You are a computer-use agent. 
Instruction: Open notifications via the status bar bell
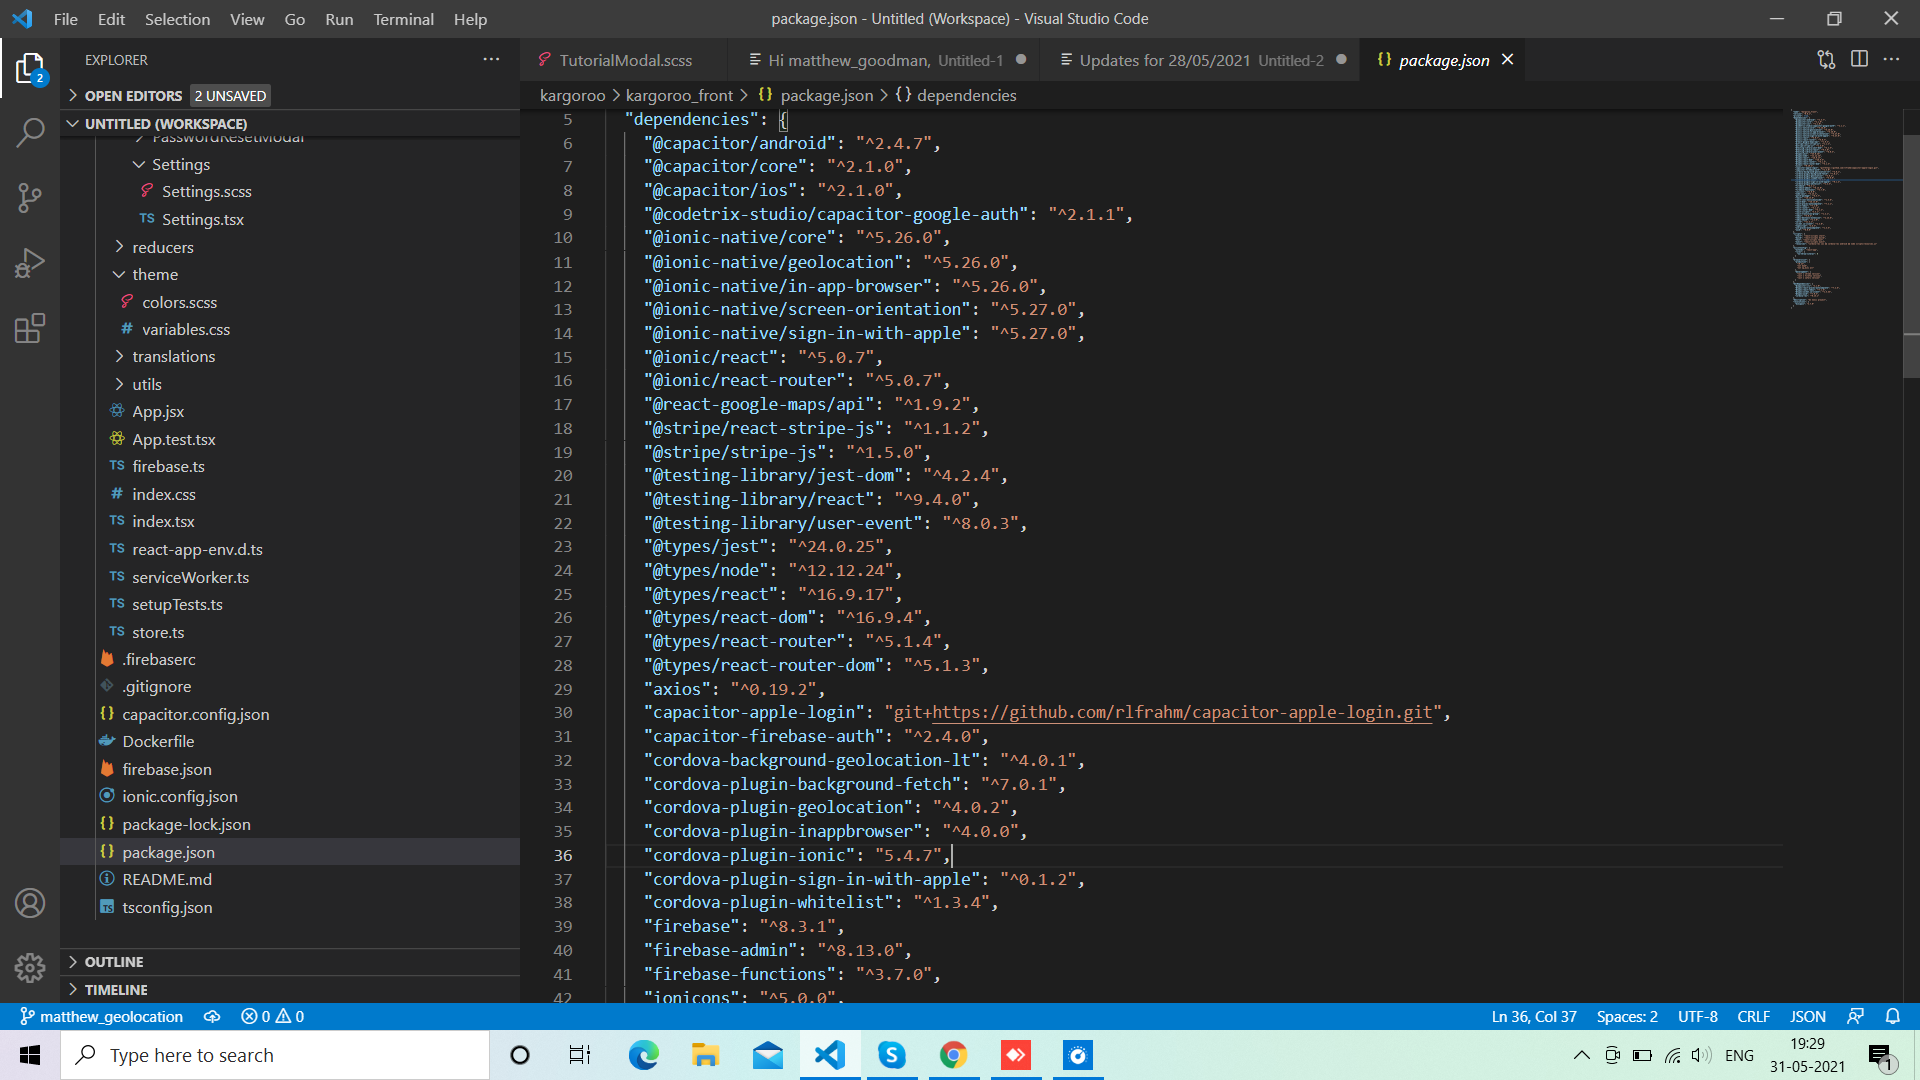click(1894, 1016)
